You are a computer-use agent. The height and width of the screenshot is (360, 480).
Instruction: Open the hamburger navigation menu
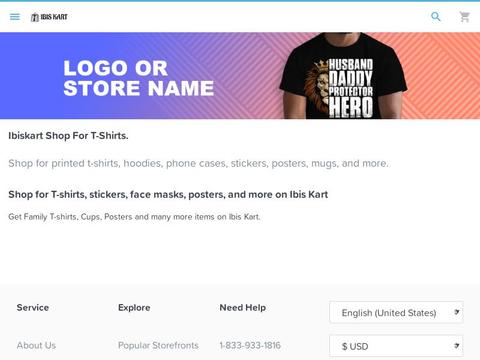[15, 17]
